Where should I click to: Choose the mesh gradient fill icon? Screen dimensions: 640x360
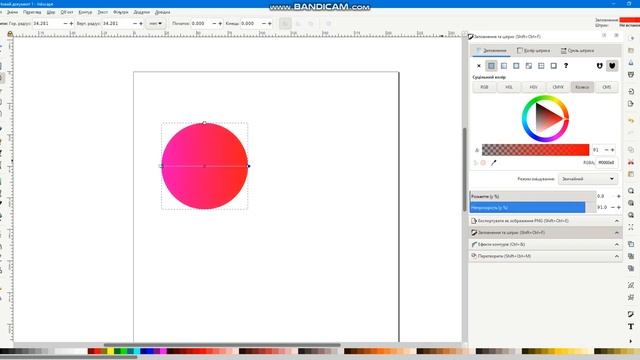point(529,66)
